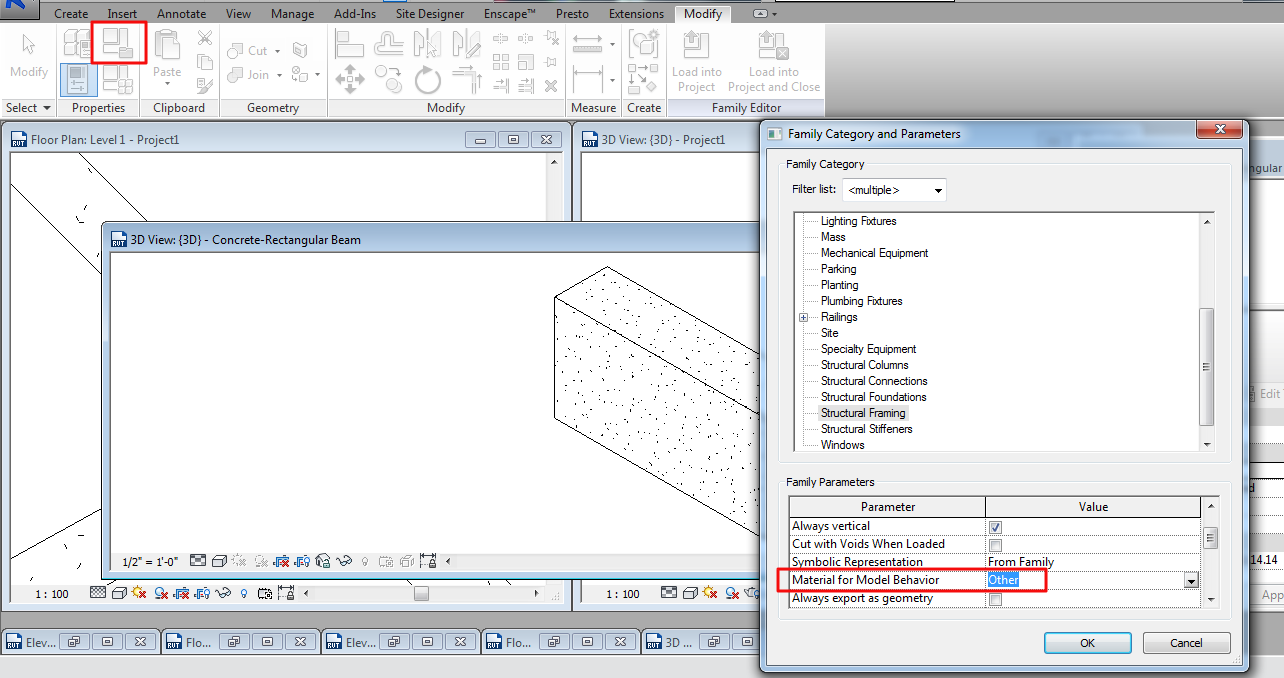Screen dimensions: 1284x678
Task: Open beam view scale 1/2" = 1'-0"
Action: pos(150,562)
